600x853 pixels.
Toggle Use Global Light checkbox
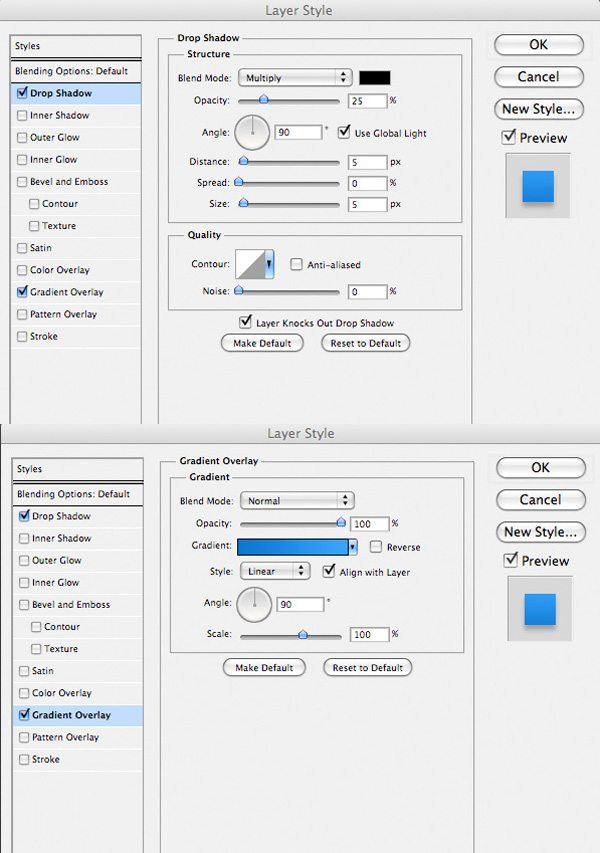344,132
